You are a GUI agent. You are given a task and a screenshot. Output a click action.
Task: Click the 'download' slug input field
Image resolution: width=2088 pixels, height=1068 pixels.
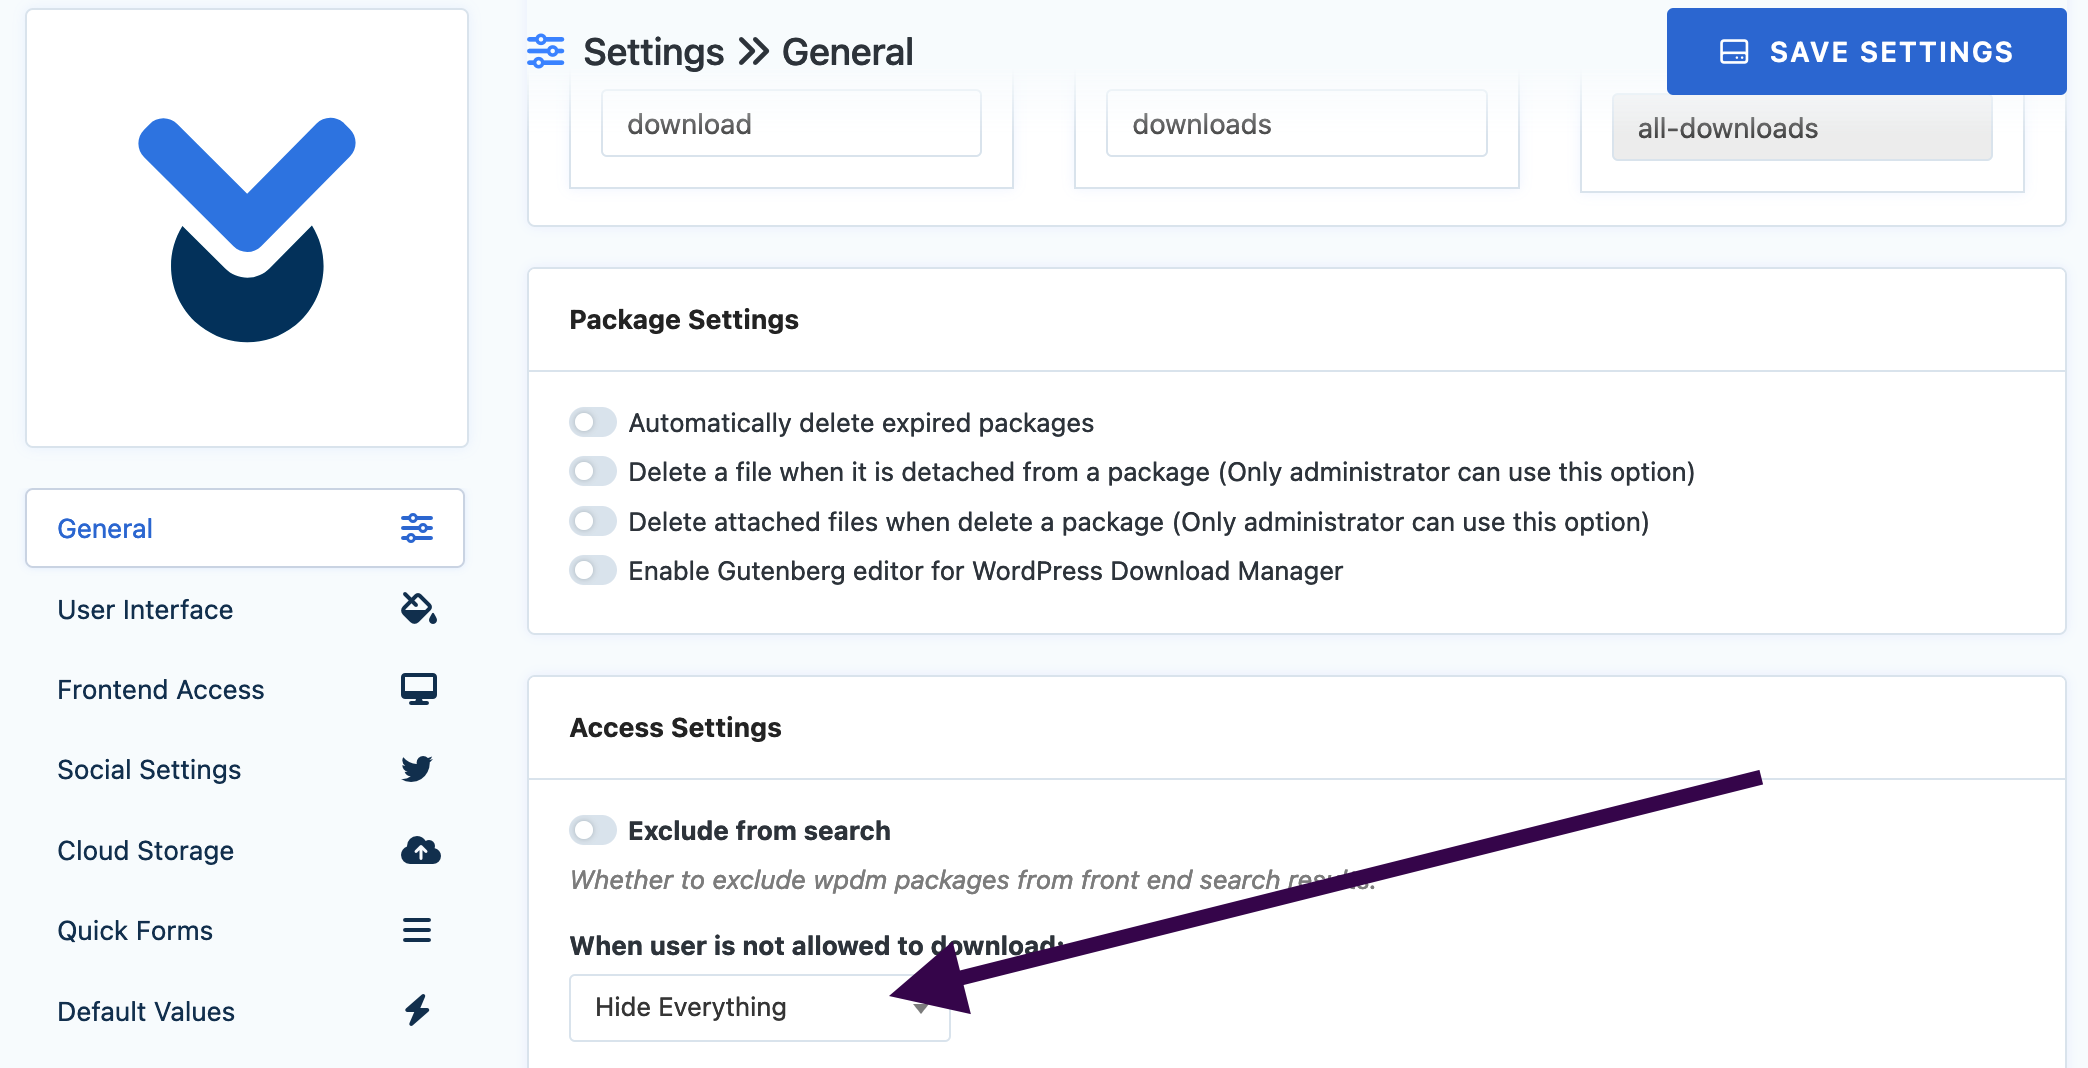[x=791, y=124]
